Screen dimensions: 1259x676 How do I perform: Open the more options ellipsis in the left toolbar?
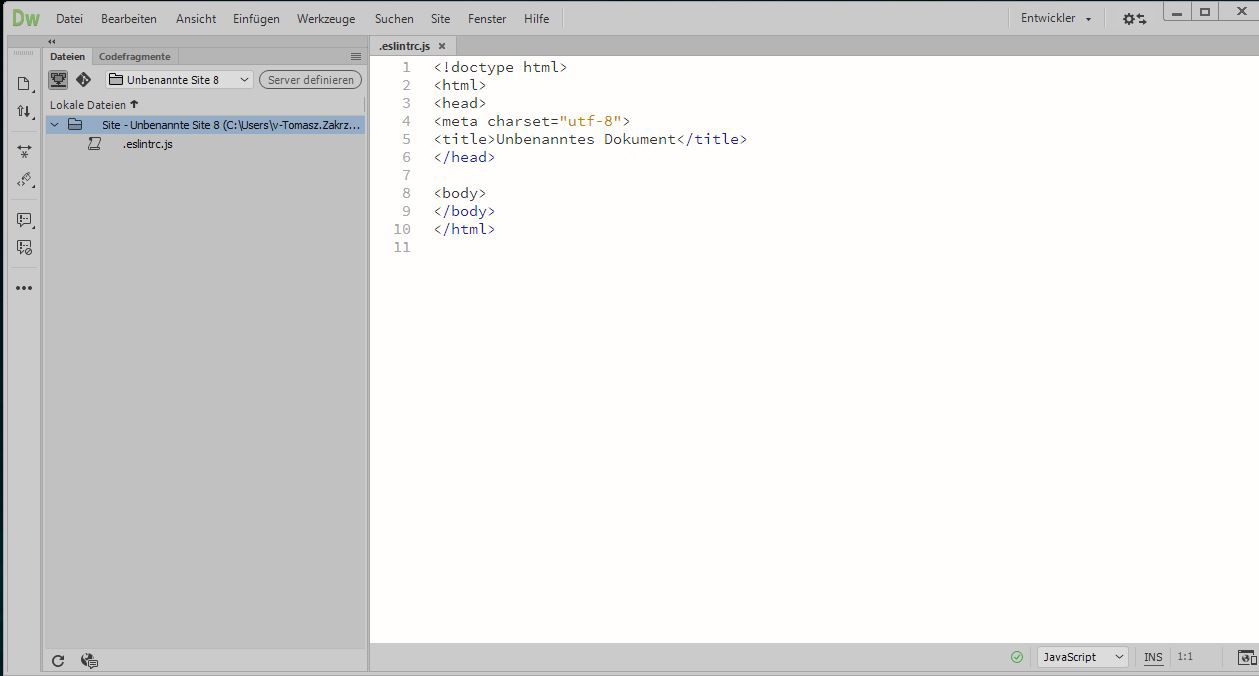[24, 287]
